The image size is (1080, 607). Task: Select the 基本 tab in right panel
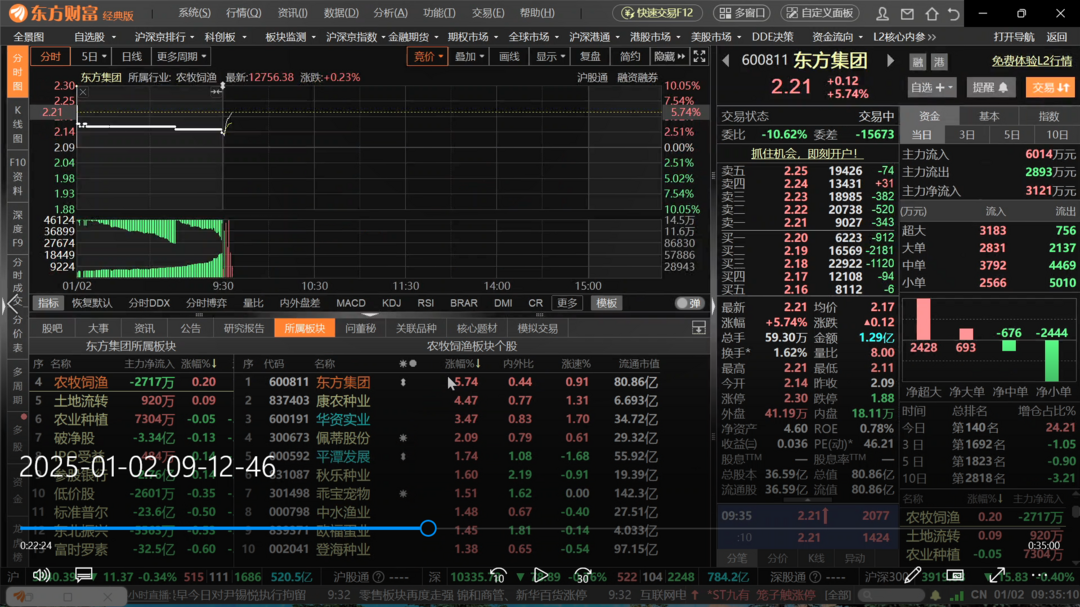pos(989,116)
